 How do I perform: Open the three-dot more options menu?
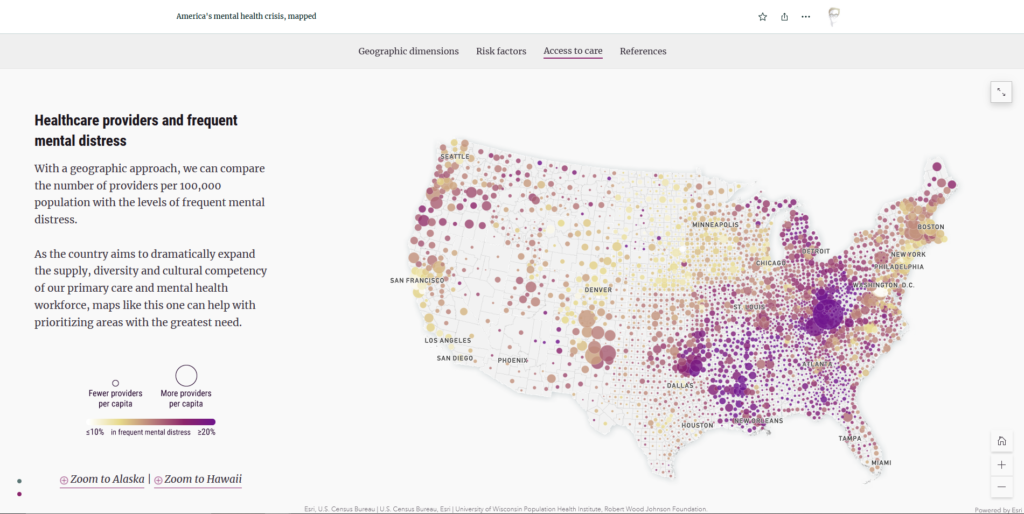(x=806, y=17)
